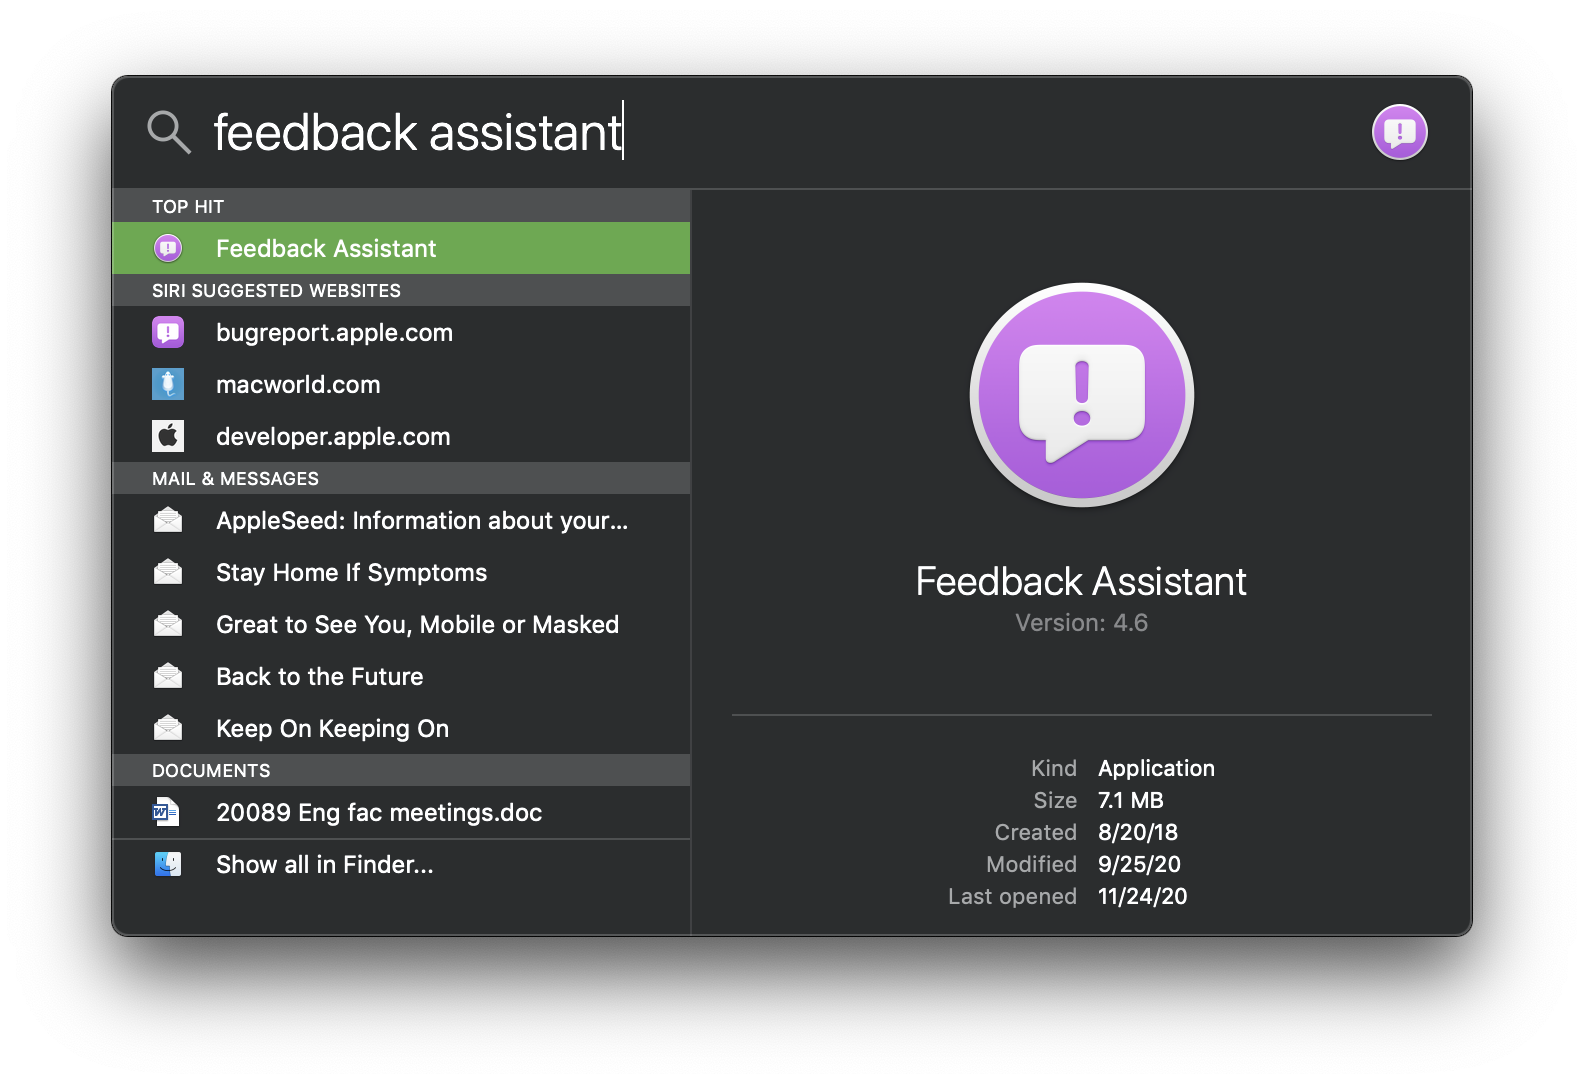Click the TOP HIT section header
Screen dimensions: 1584x1084
pos(401,206)
